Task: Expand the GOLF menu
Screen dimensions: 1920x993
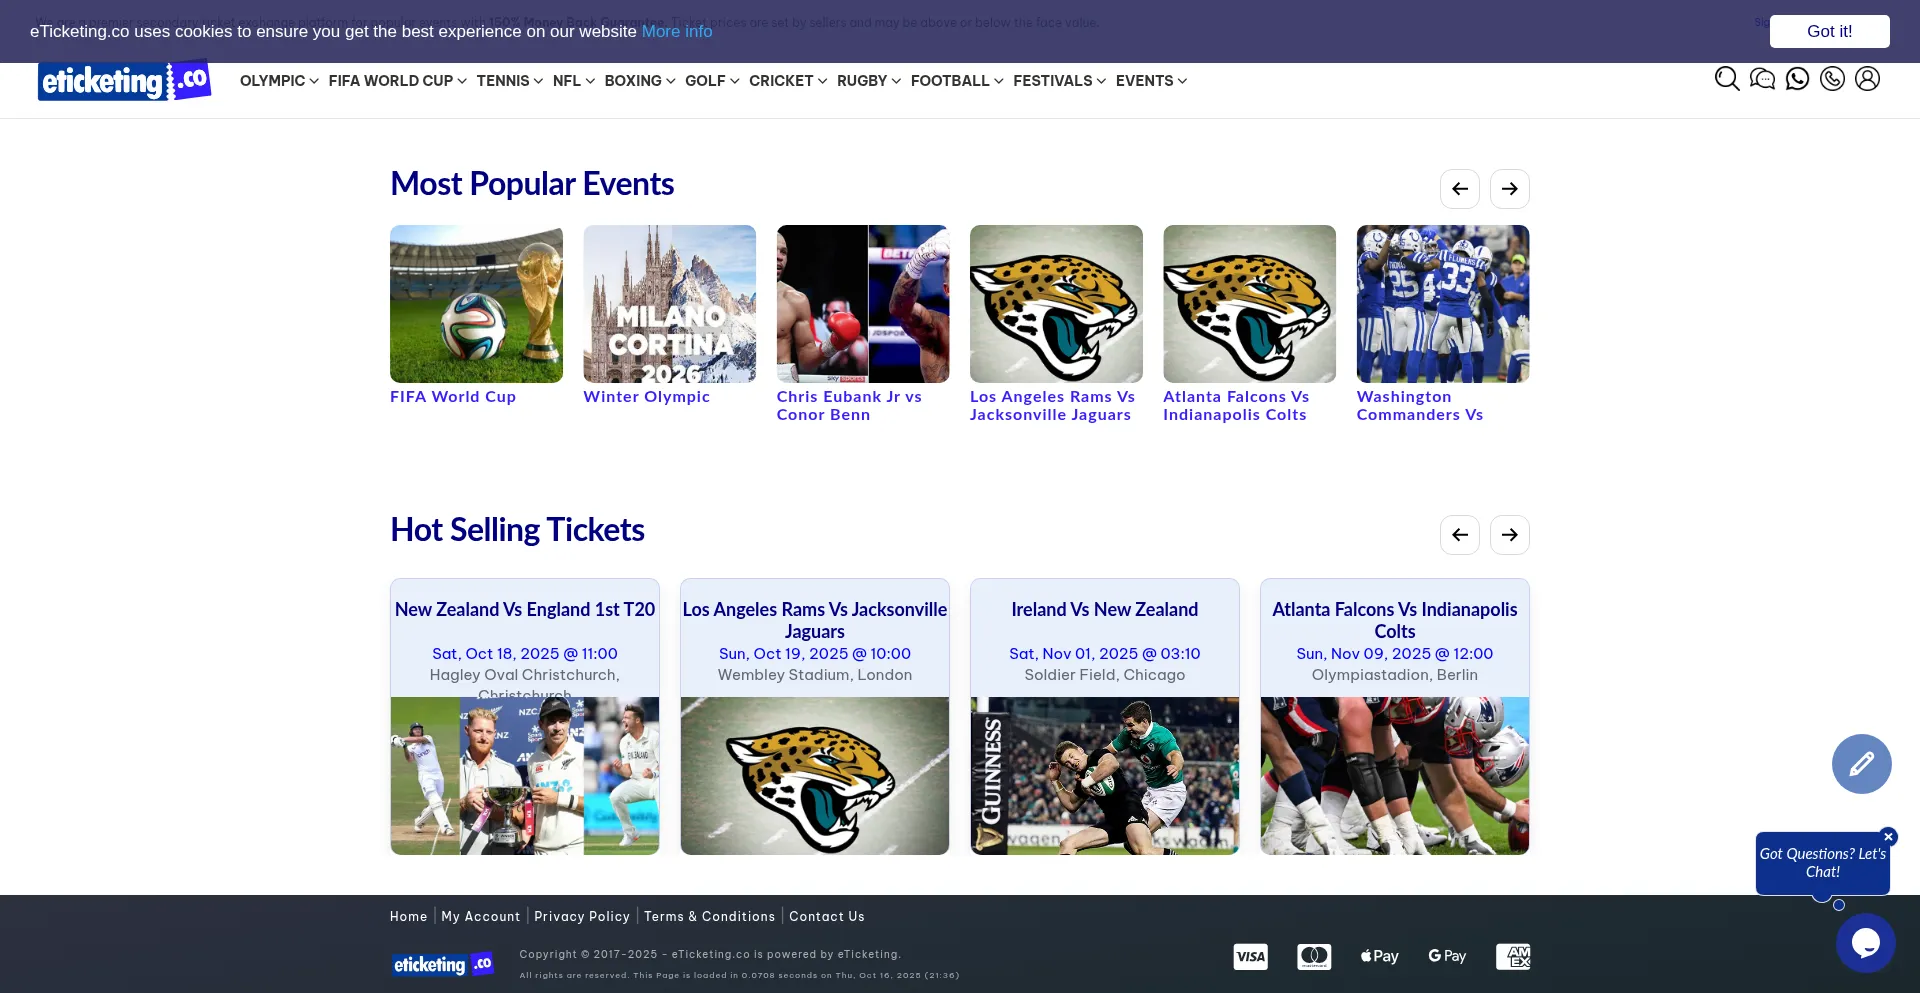Action: tap(712, 81)
